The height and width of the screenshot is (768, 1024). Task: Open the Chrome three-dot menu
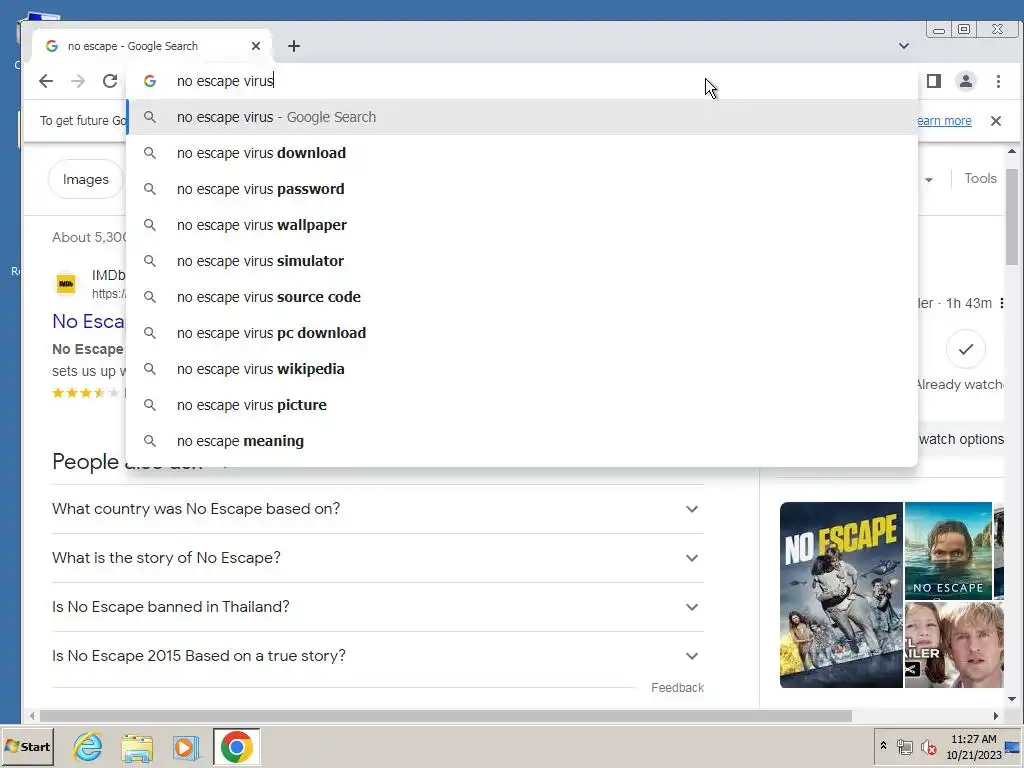click(998, 81)
